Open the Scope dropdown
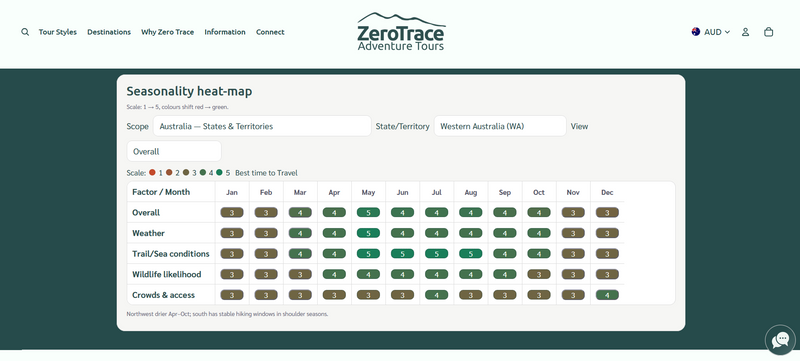The width and height of the screenshot is (800, 361). pos(262,126)
